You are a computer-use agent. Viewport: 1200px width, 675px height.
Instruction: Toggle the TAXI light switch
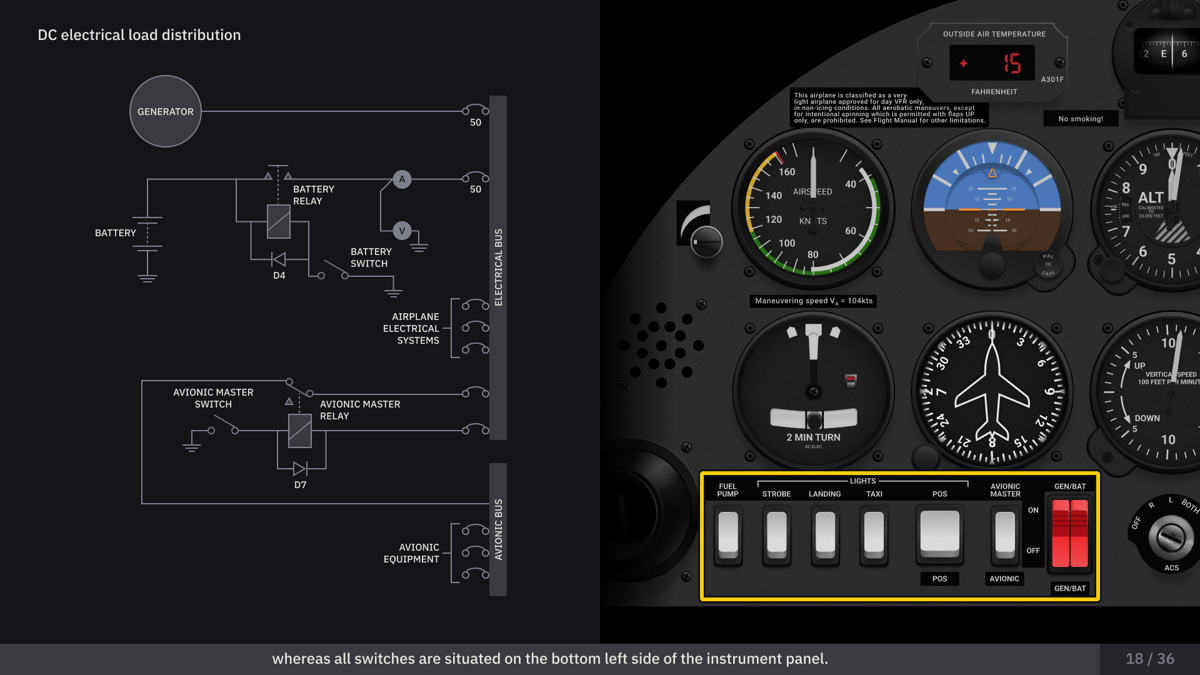(873, 535)
